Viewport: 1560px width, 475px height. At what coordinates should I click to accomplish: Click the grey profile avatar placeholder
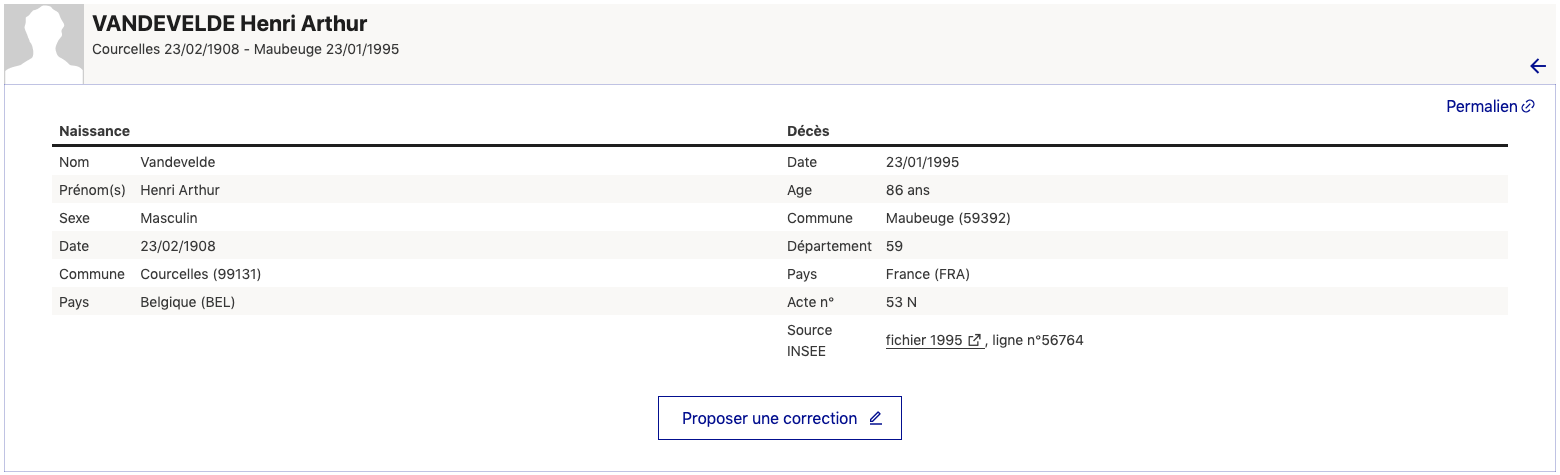(42, 43)
